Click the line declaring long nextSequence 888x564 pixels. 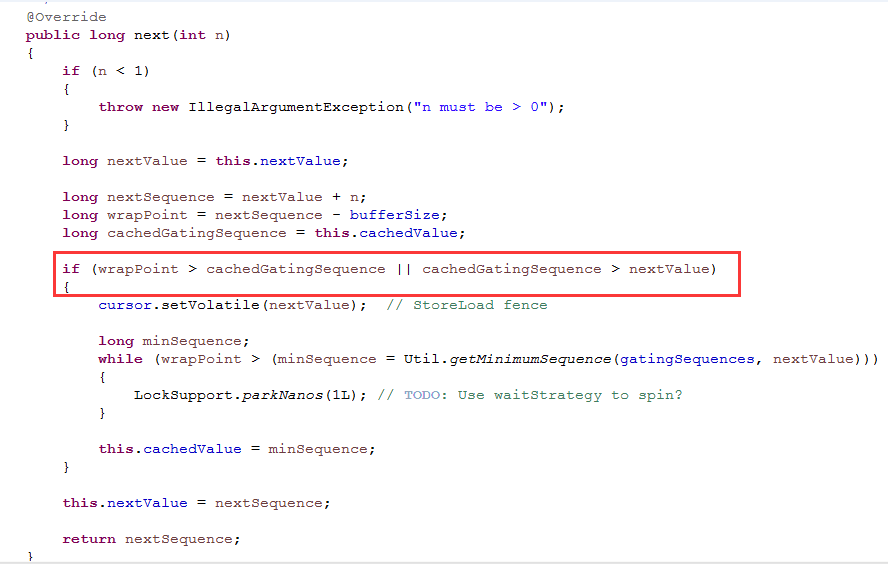coord(215,197)
